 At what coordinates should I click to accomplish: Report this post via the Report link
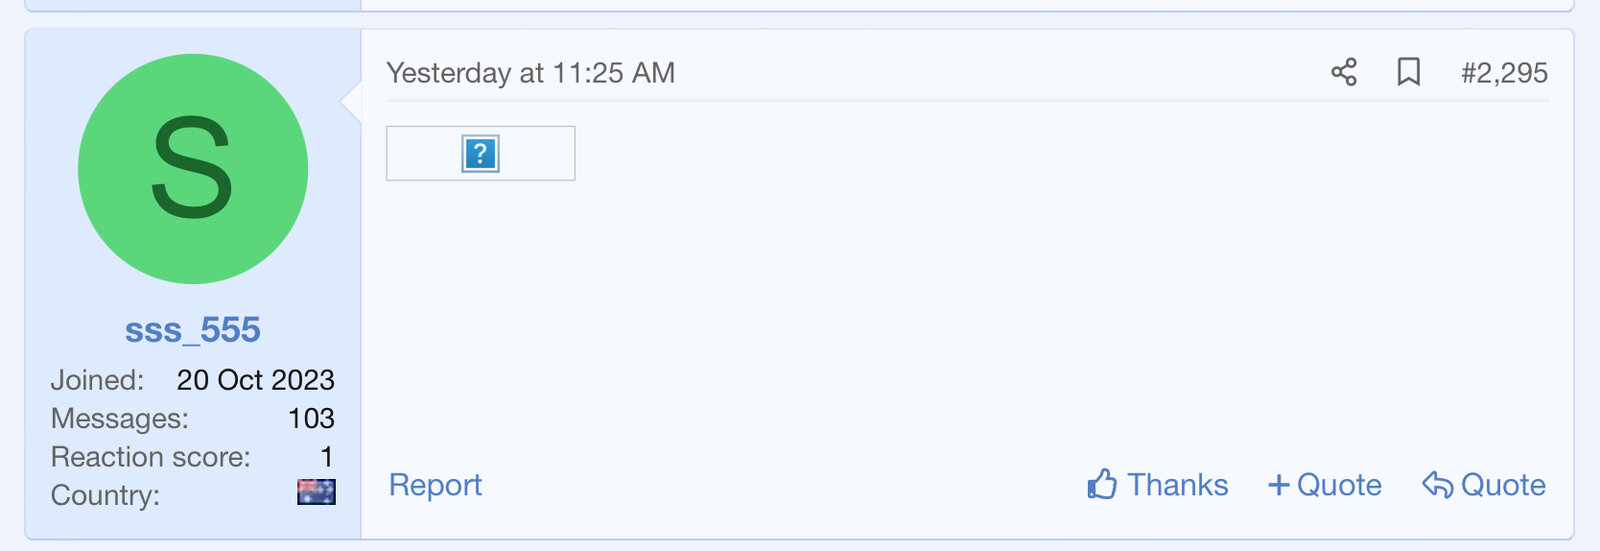click(x=435, y=485)
